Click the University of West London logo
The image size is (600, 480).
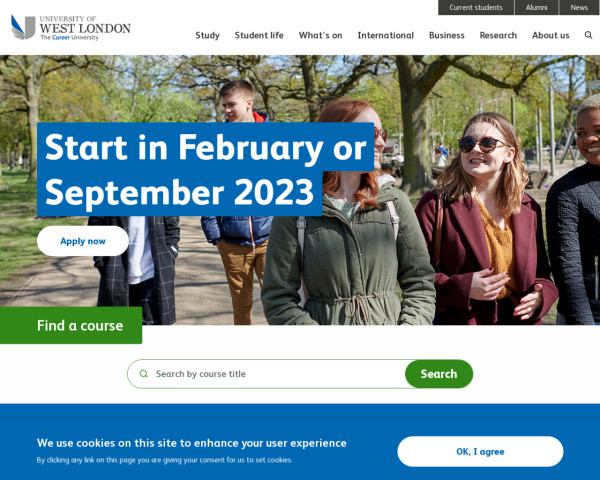(71, 27)
